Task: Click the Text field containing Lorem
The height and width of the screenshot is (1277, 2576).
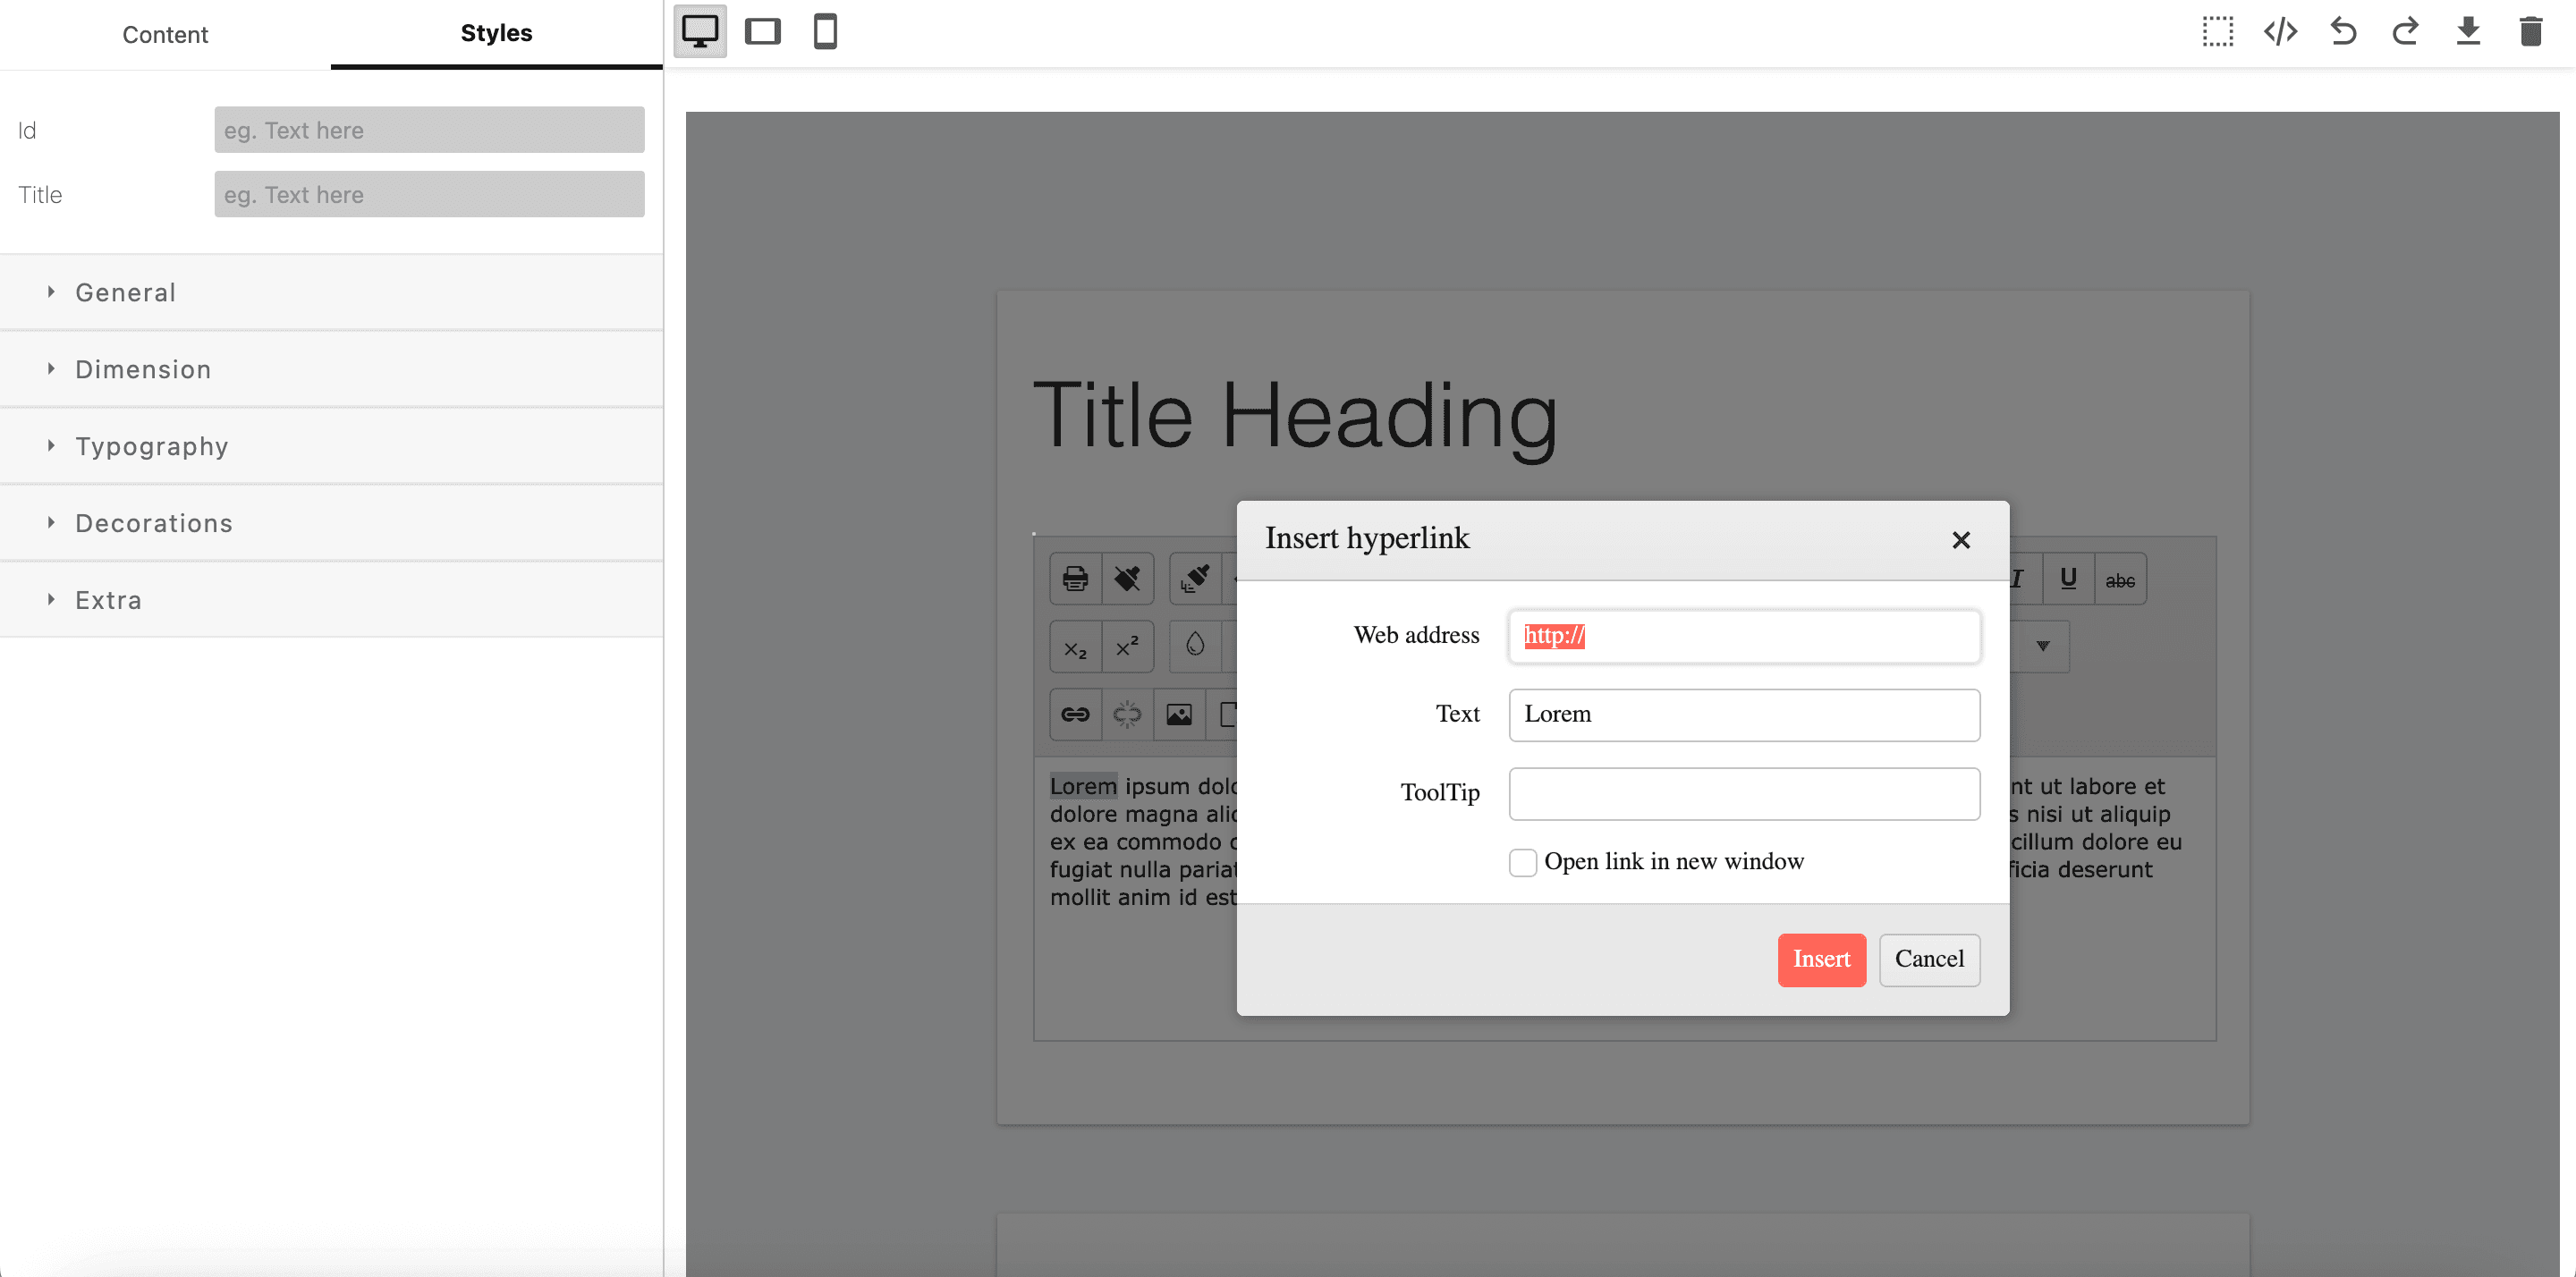Action: click(1744, 714)
